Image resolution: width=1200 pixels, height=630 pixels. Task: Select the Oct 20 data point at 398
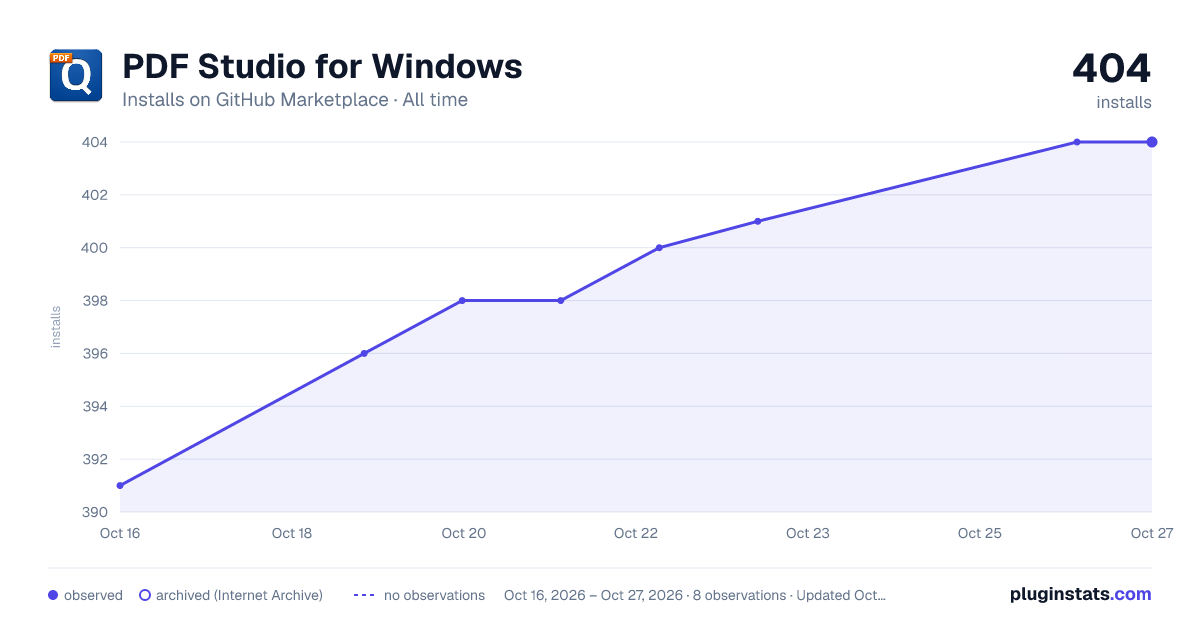(462, 300)
